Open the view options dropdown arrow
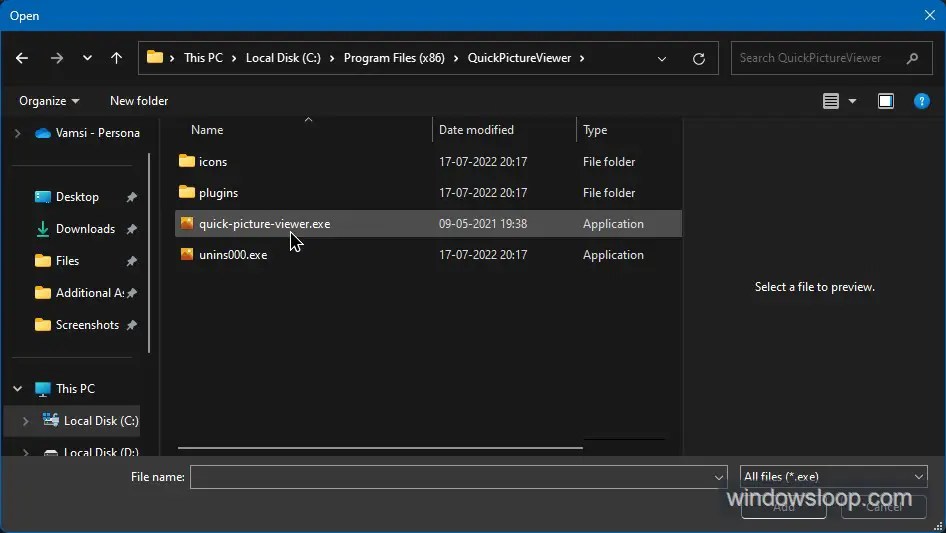The height and width of the screenshot is (533, 946). (852, 101)
